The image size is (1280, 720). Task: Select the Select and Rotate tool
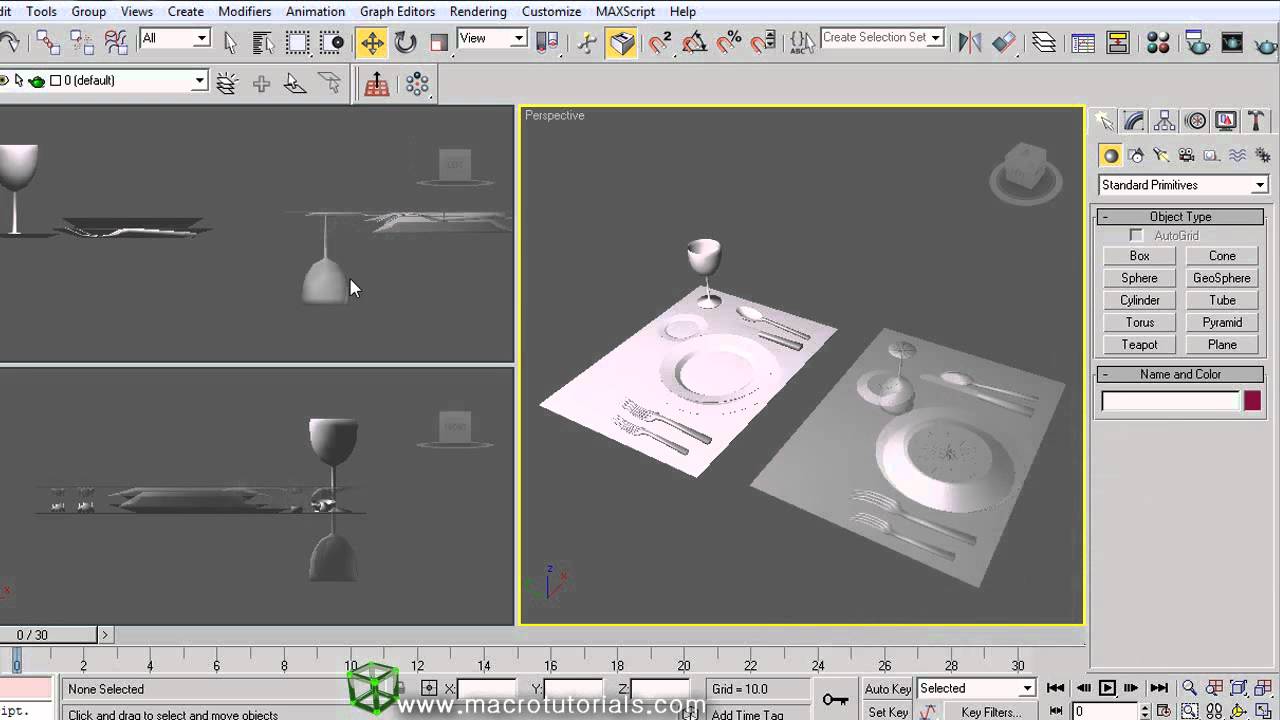pyautogui.click(x=405, y=42)
